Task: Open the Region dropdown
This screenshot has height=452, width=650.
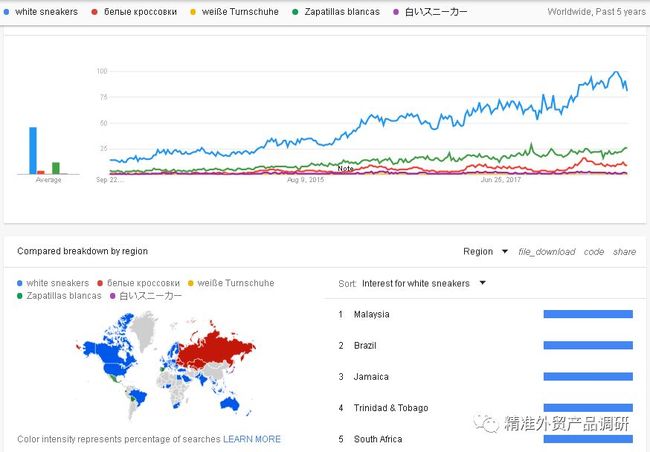Action: coord(485,251)
